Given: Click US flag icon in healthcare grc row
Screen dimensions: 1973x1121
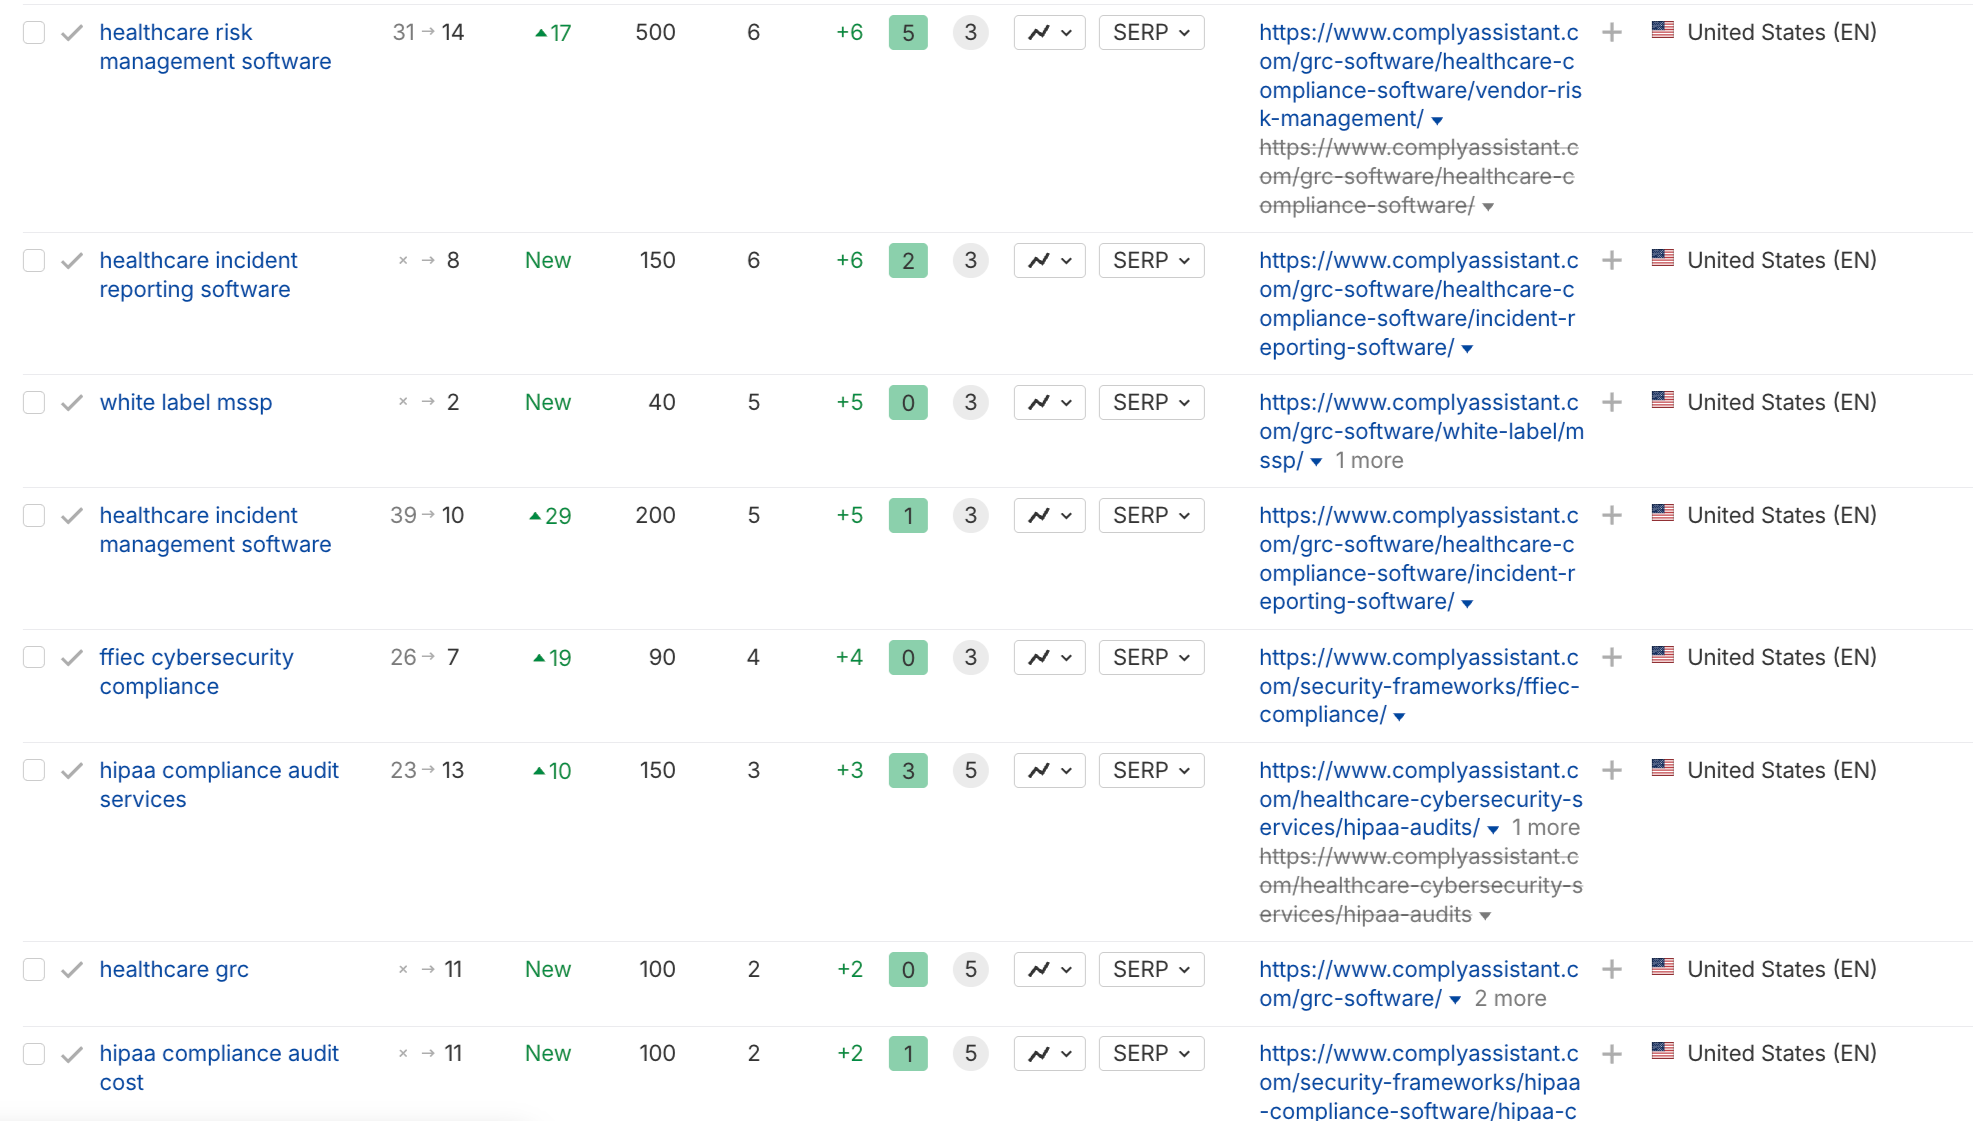Looking at the screenshot, I should 1663,967.
